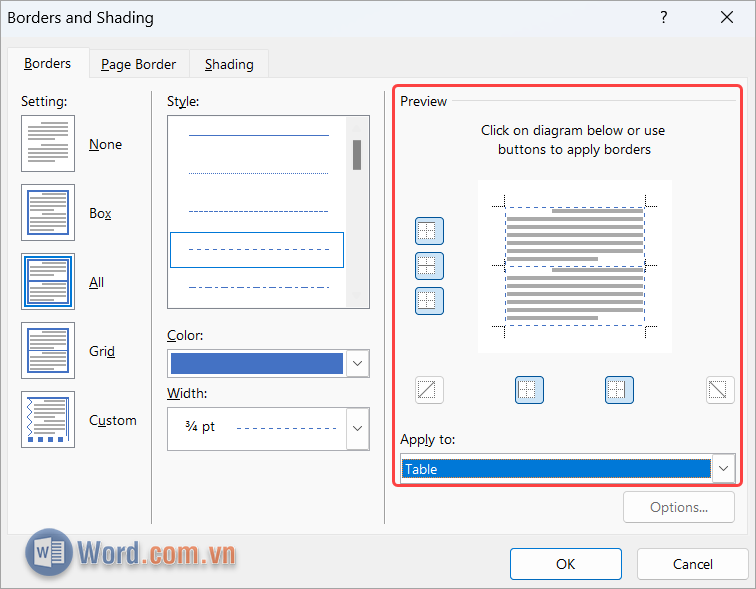Open the Page Border tab
The width and height of the screenshot is (756, 589).
click(x=139, y=64)
